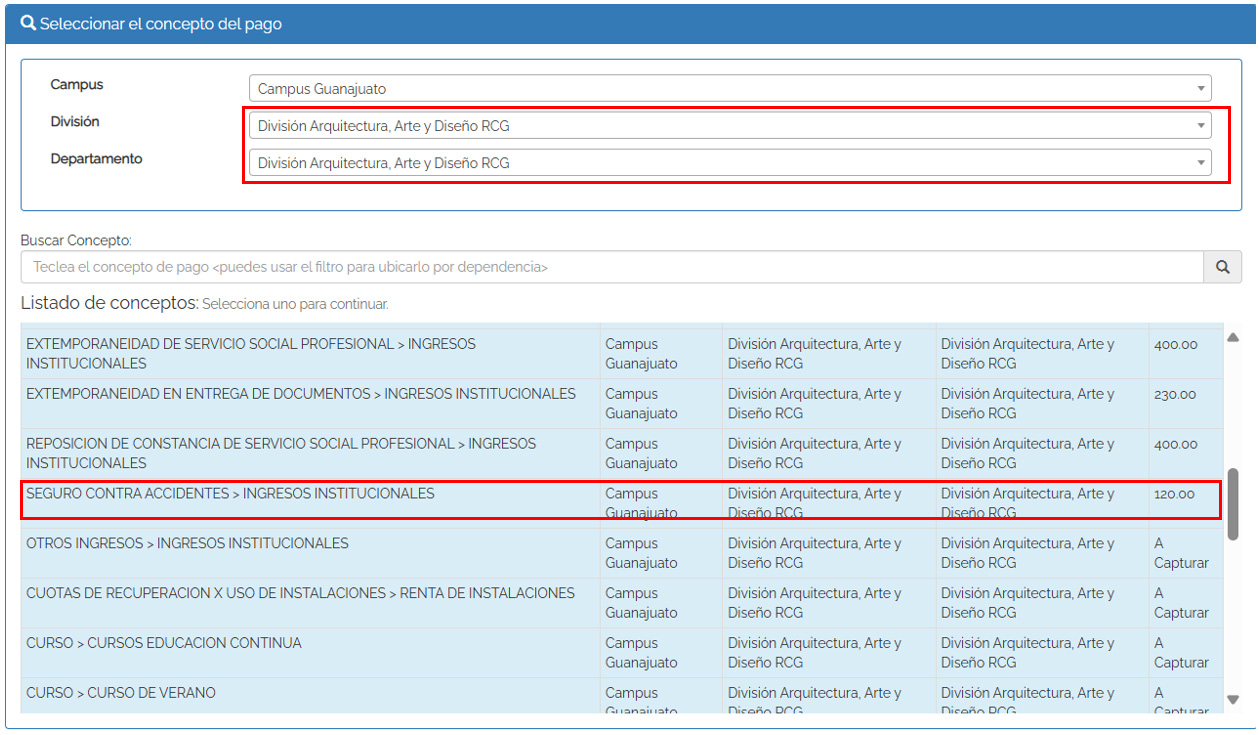Screen dimensions: 1259x735
Task: Click the magnifier icon in the header title
Action: 28,23
